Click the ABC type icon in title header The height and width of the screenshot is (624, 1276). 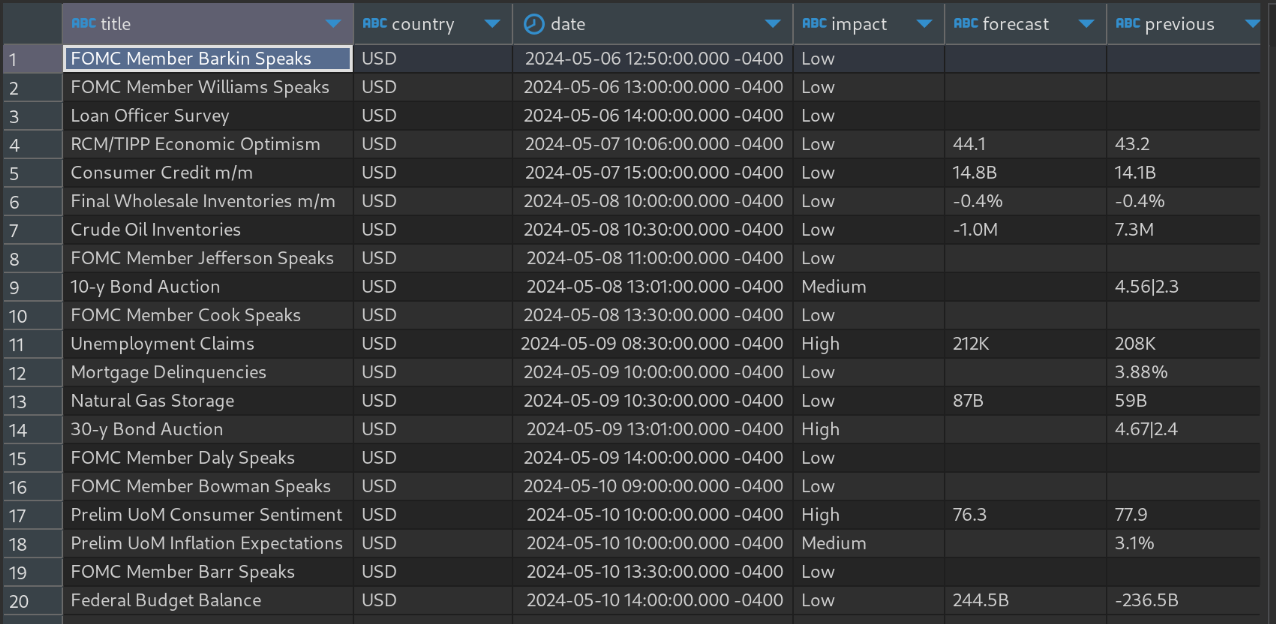click(83, 24)
